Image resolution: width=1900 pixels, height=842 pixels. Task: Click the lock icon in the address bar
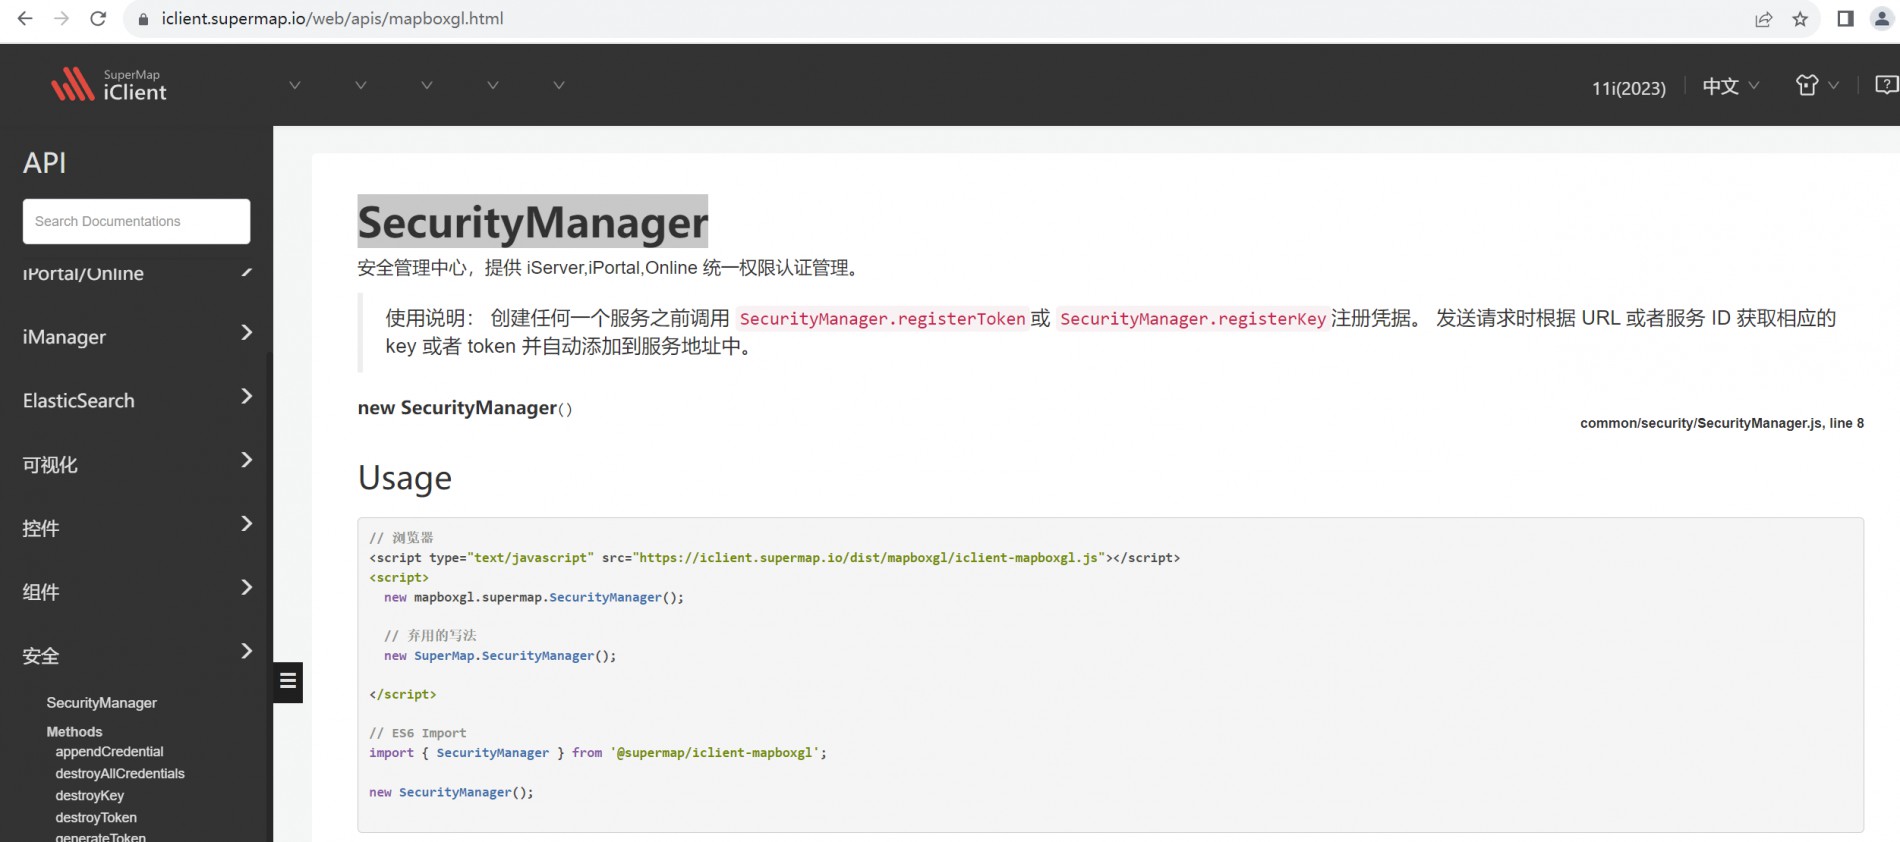click(x=143, y=19)
